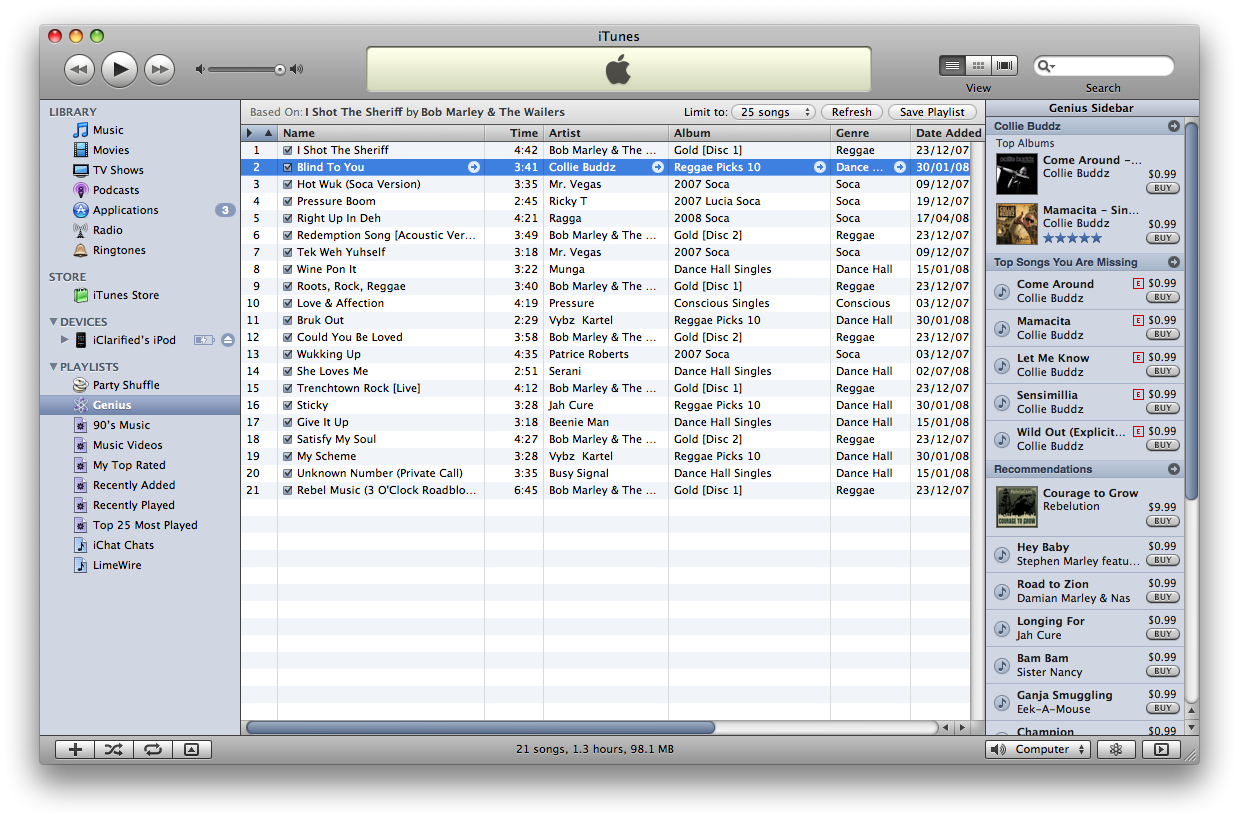Switch to grid view
The height and width of the screenshot is (819, 1239).
pos(978,66)
